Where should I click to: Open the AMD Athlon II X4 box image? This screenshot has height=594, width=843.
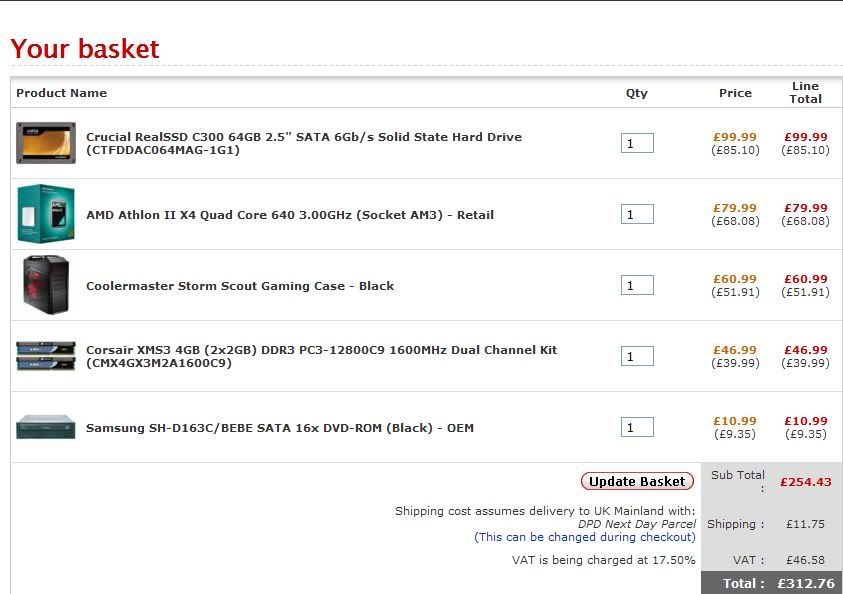46,214
